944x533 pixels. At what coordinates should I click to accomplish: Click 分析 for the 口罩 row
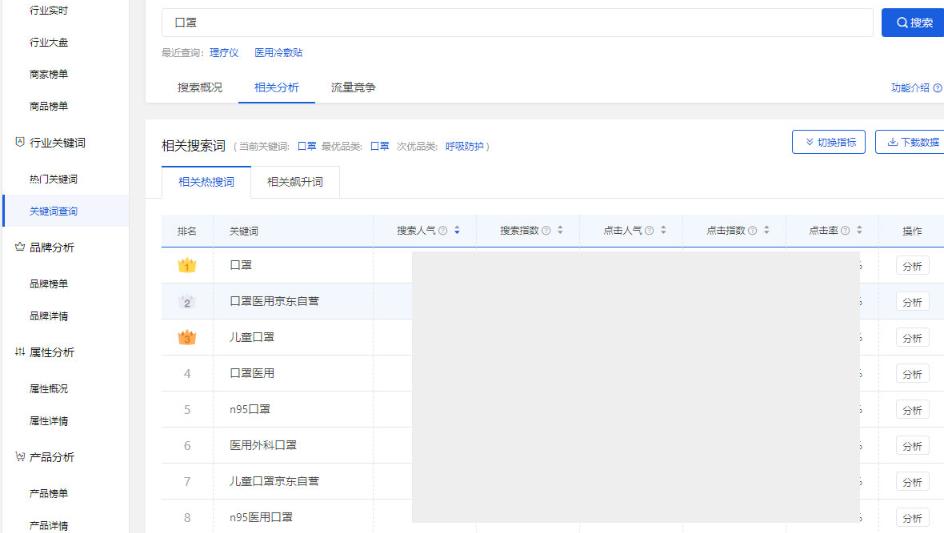[912, 266]
